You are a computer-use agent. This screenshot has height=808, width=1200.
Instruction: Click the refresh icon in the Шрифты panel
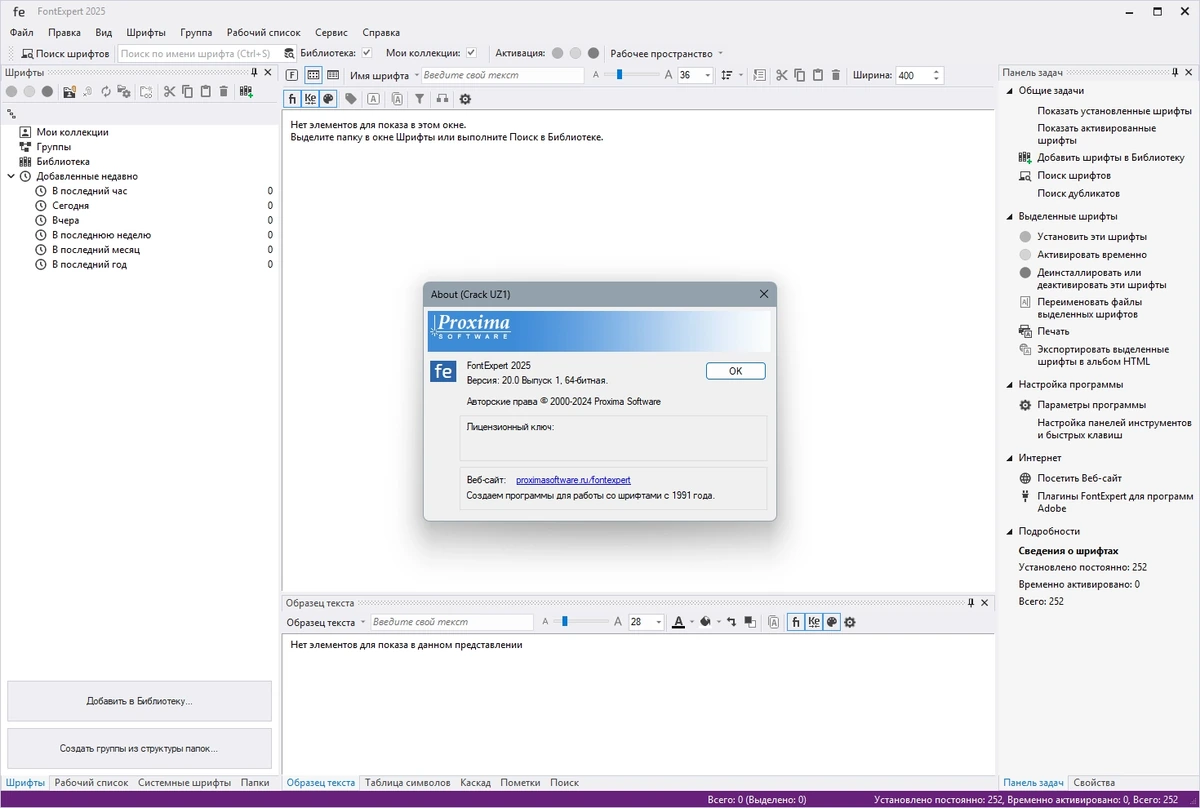pos(106,91)
